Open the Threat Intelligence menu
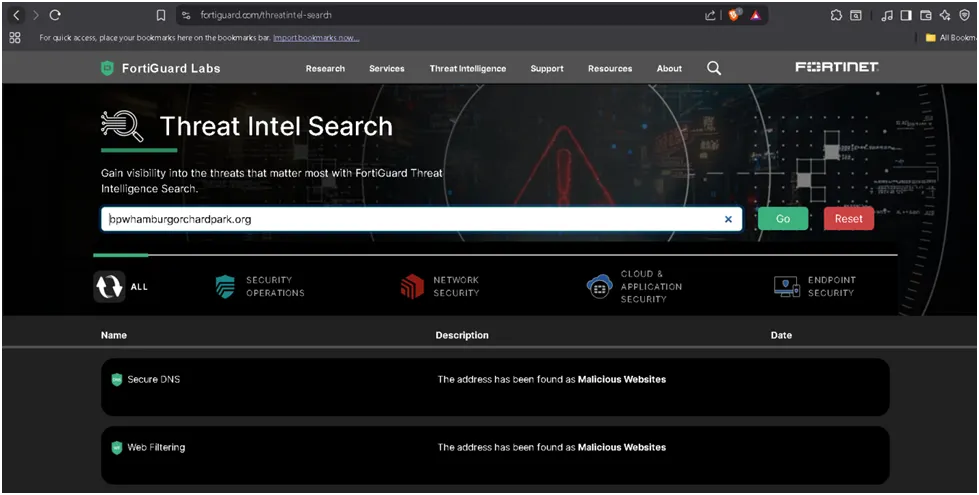The width and height of the screenshot is (979, 495). [x=468, y=69]
